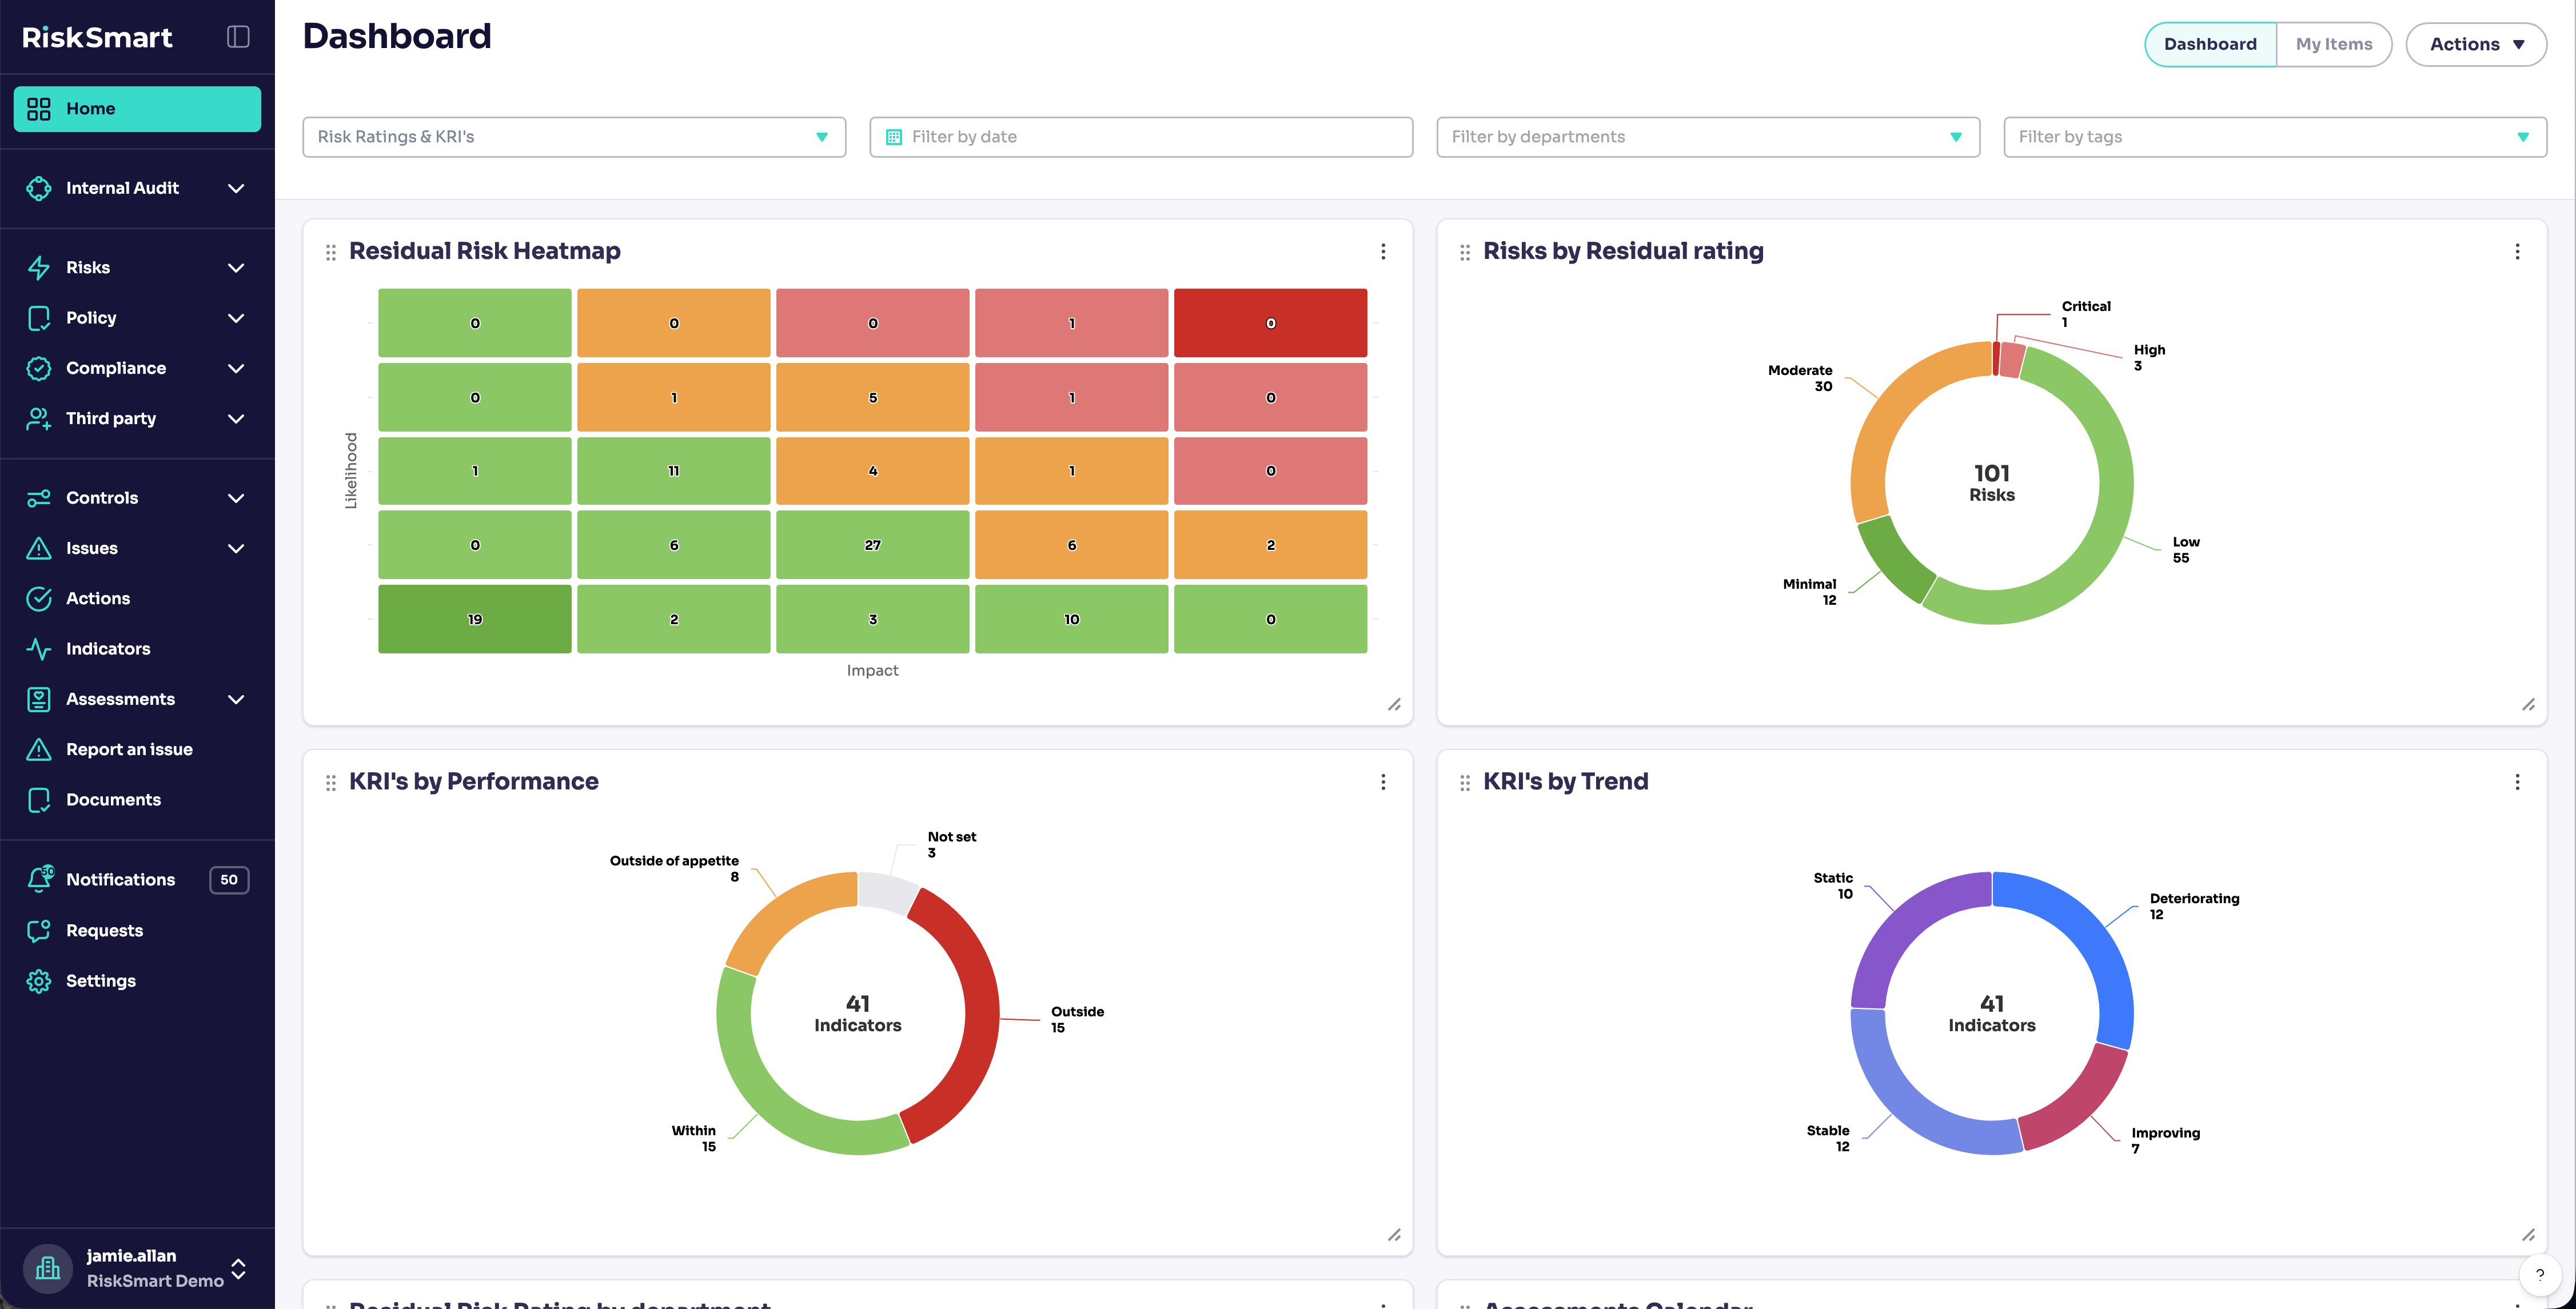
Task: Click the heatmap cell showing 11
Action: pos(673,471)
